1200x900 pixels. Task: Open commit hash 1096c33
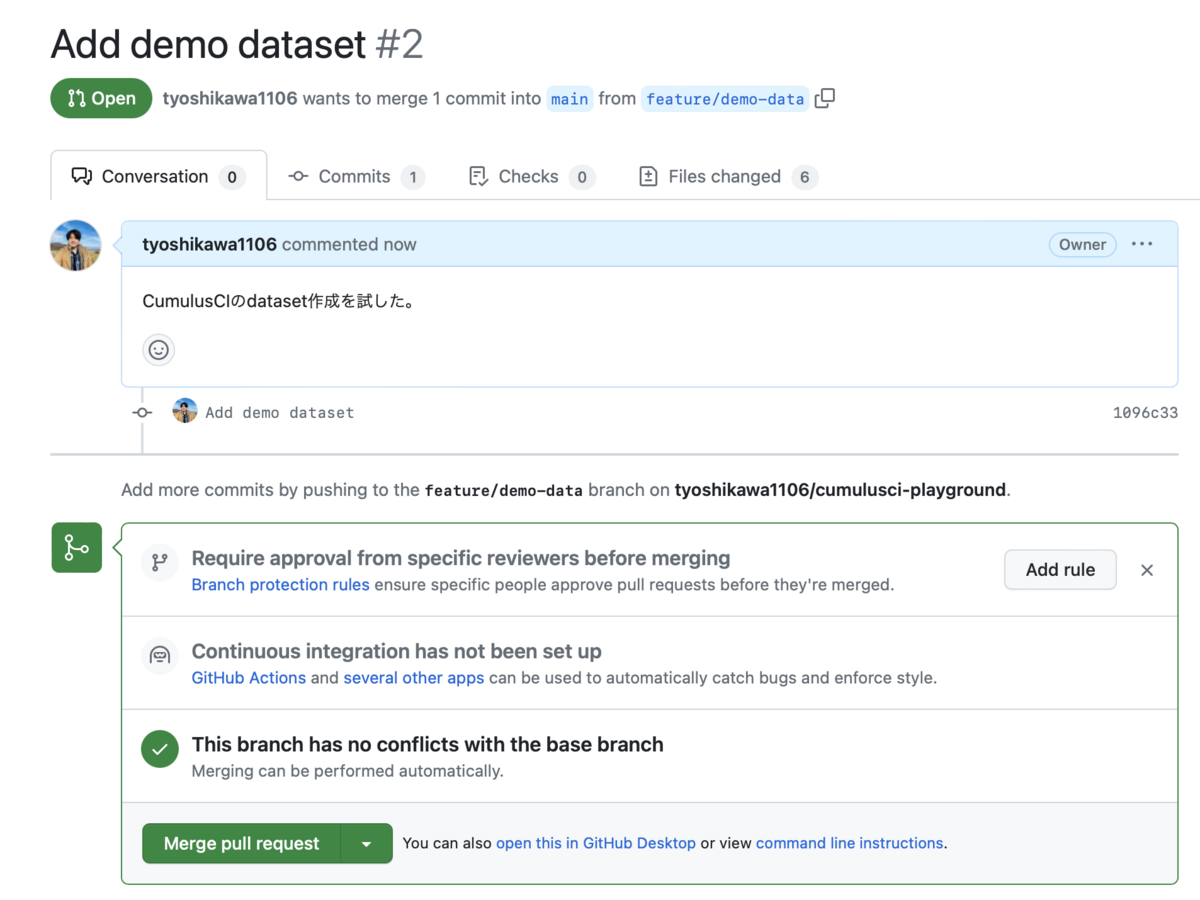coord(1145,412)
